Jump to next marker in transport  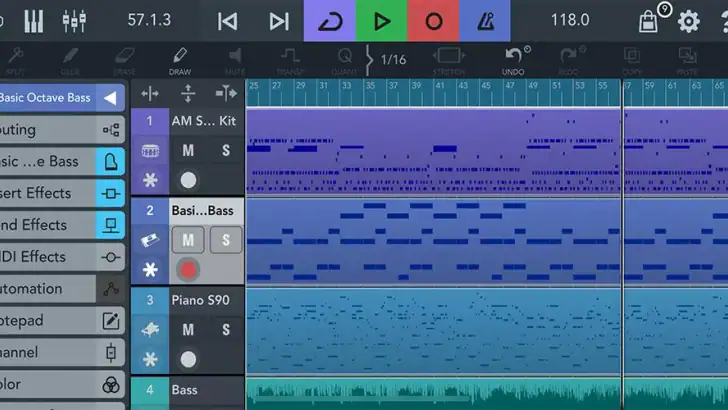(x=279, y=21)
